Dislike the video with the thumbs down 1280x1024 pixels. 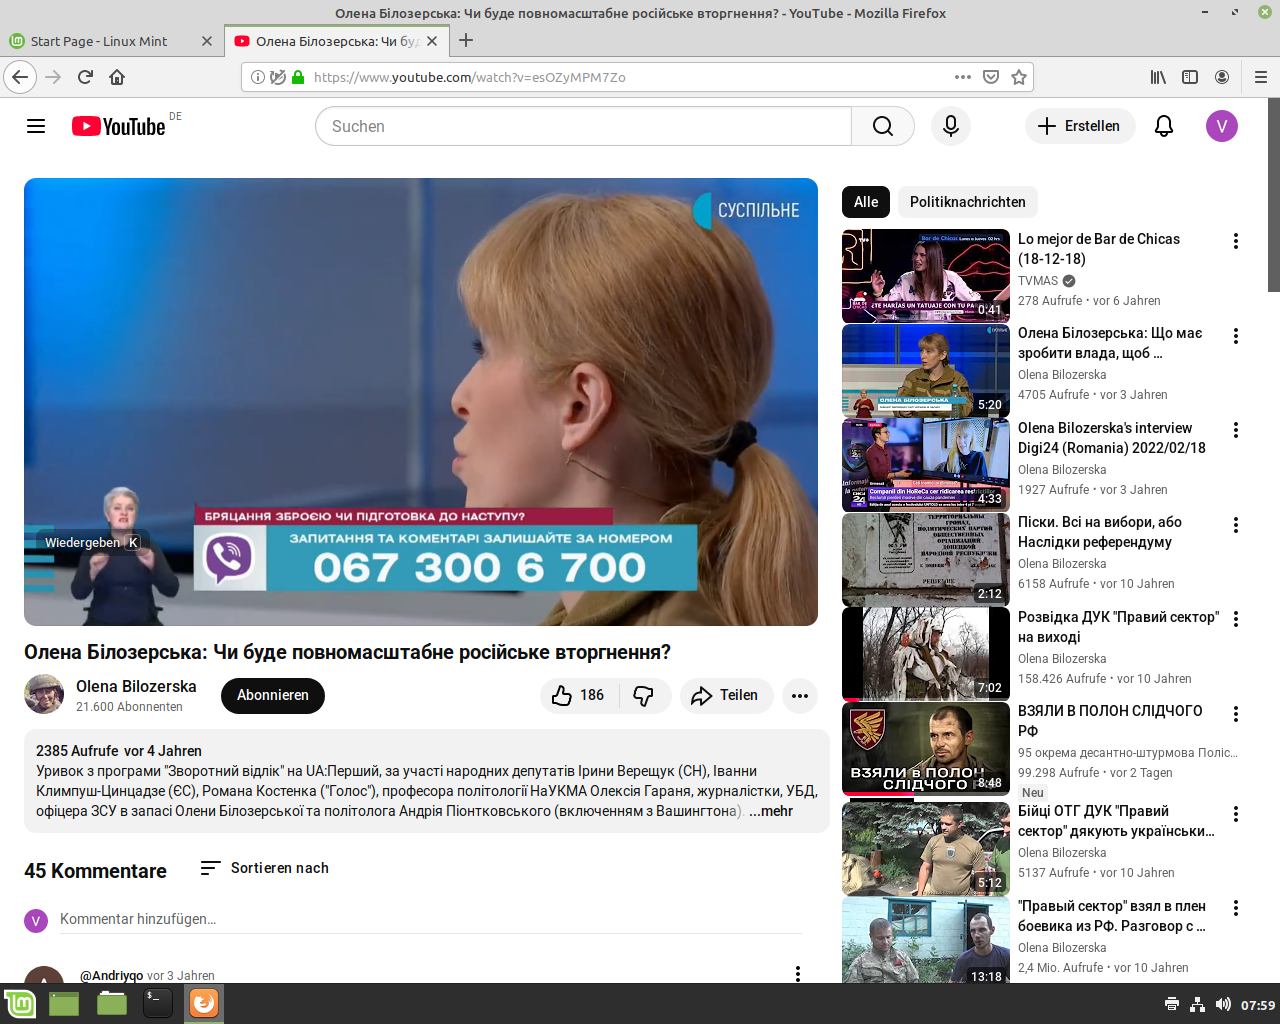coord(644,695)
